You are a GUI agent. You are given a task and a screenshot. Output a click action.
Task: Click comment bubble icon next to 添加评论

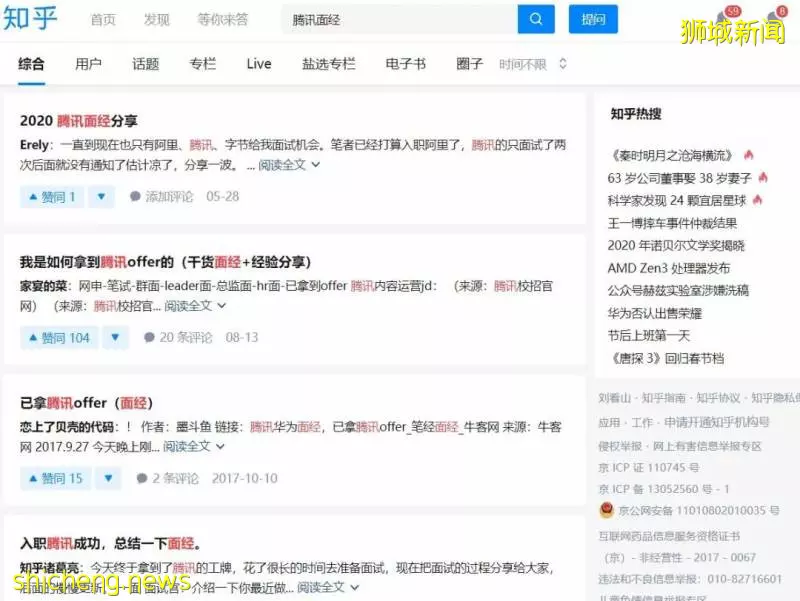pyautogui.click(x=135, y=196)
